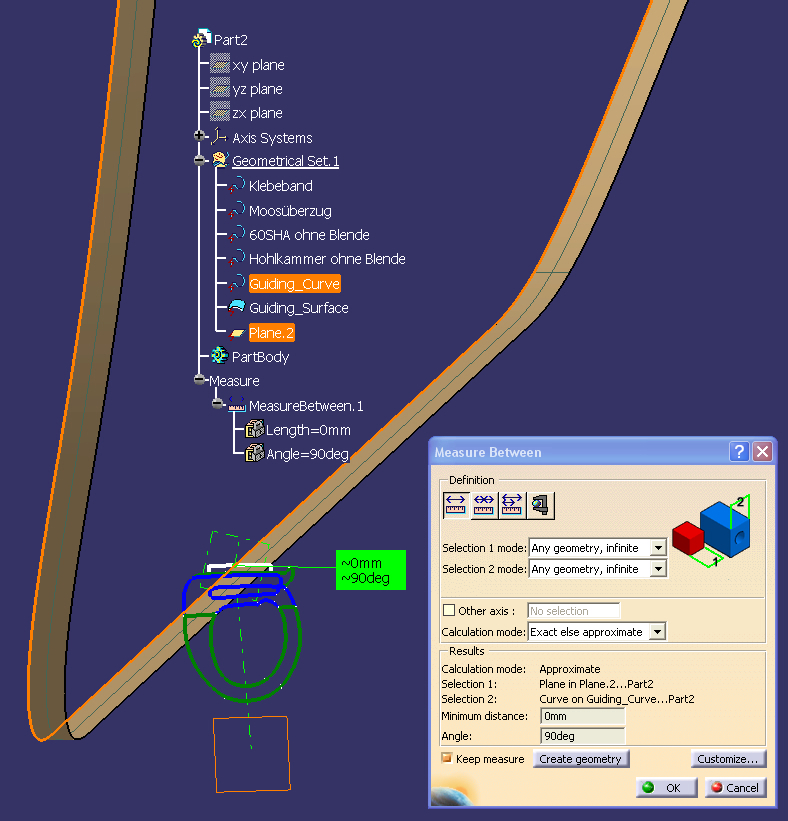Click the green ~0mm ~90deg measure label
The width and height of the screenshot is (788, 821).
point(371,570)
